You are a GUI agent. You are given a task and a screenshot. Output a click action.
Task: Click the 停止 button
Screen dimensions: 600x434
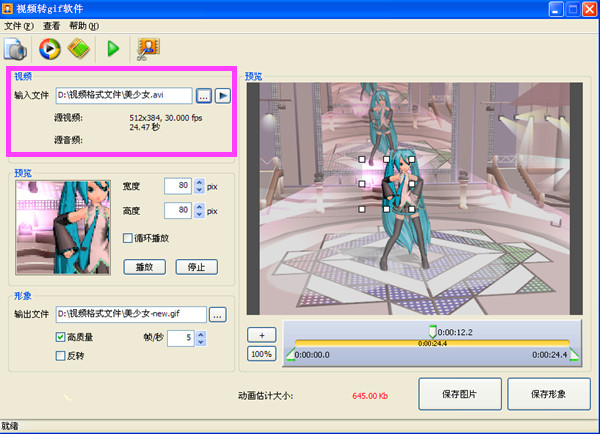point(197,267)
